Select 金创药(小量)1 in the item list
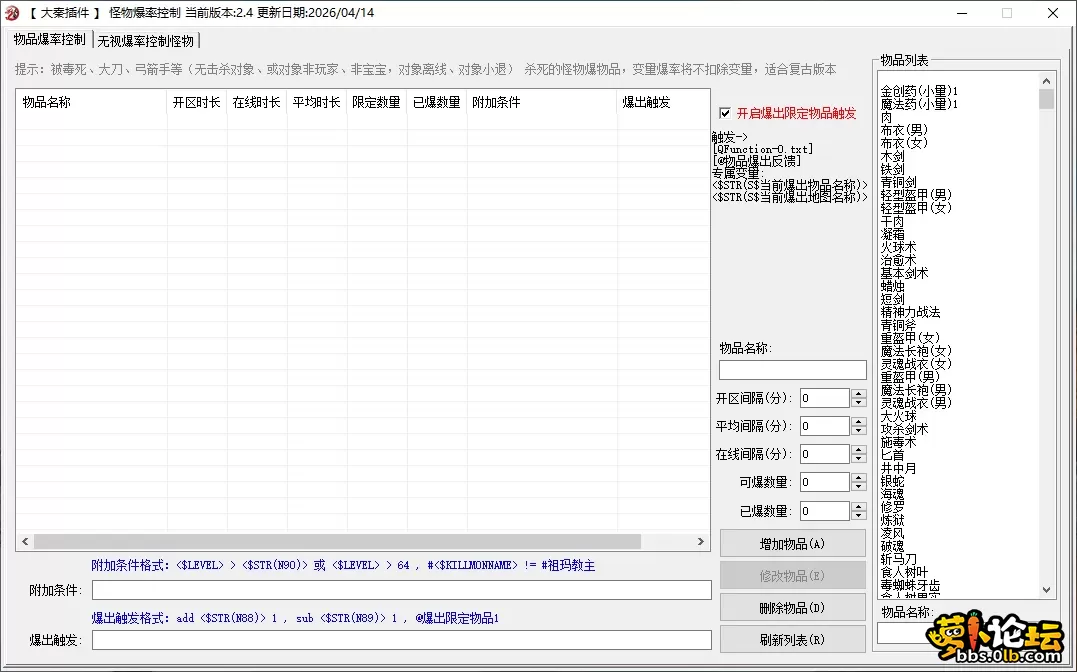The width and height of the screenshot is (1077, 672). click(x=919, y=91)
